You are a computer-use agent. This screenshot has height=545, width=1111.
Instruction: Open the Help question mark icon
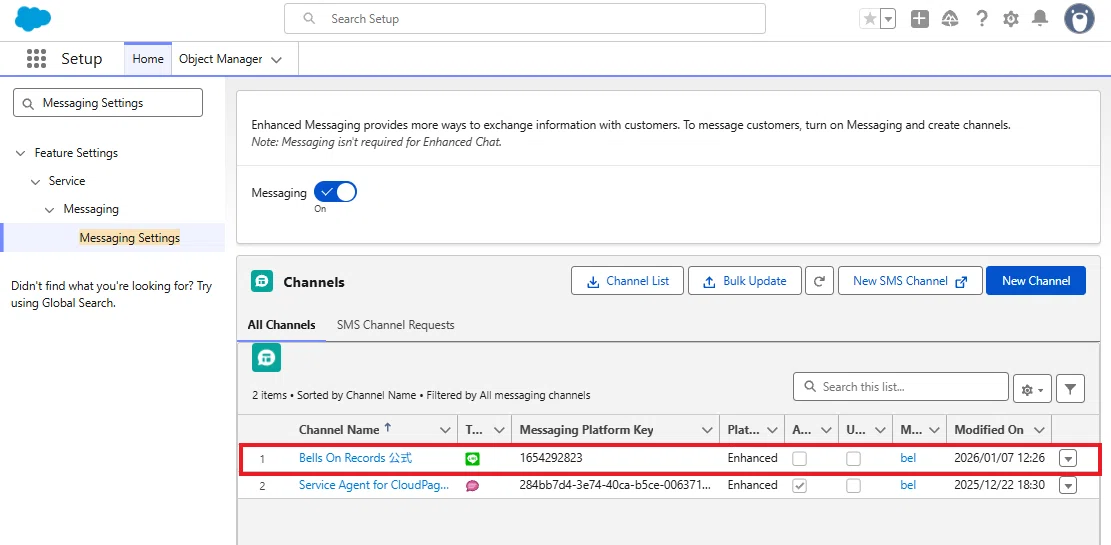click(981, 19)
